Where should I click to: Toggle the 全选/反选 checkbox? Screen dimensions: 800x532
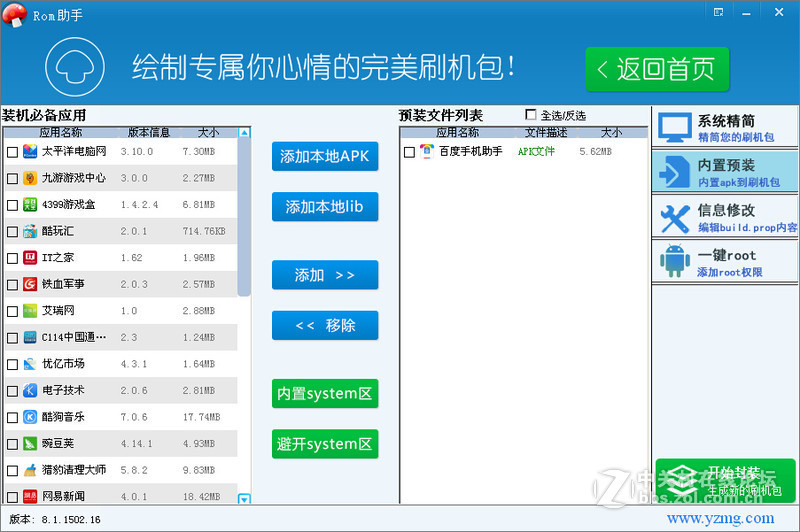tap(531, 115)
